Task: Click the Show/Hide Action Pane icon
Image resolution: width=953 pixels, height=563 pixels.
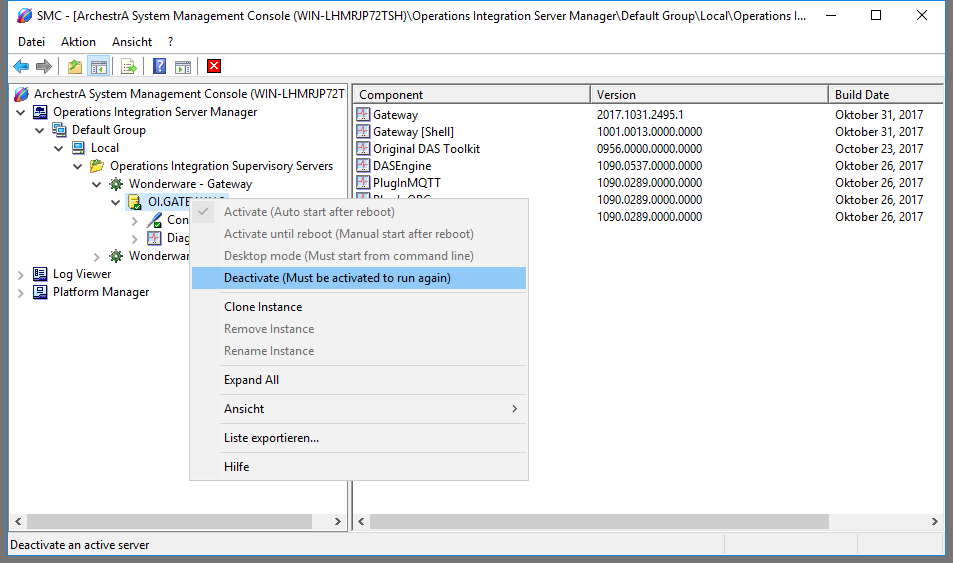Action: 183,67
